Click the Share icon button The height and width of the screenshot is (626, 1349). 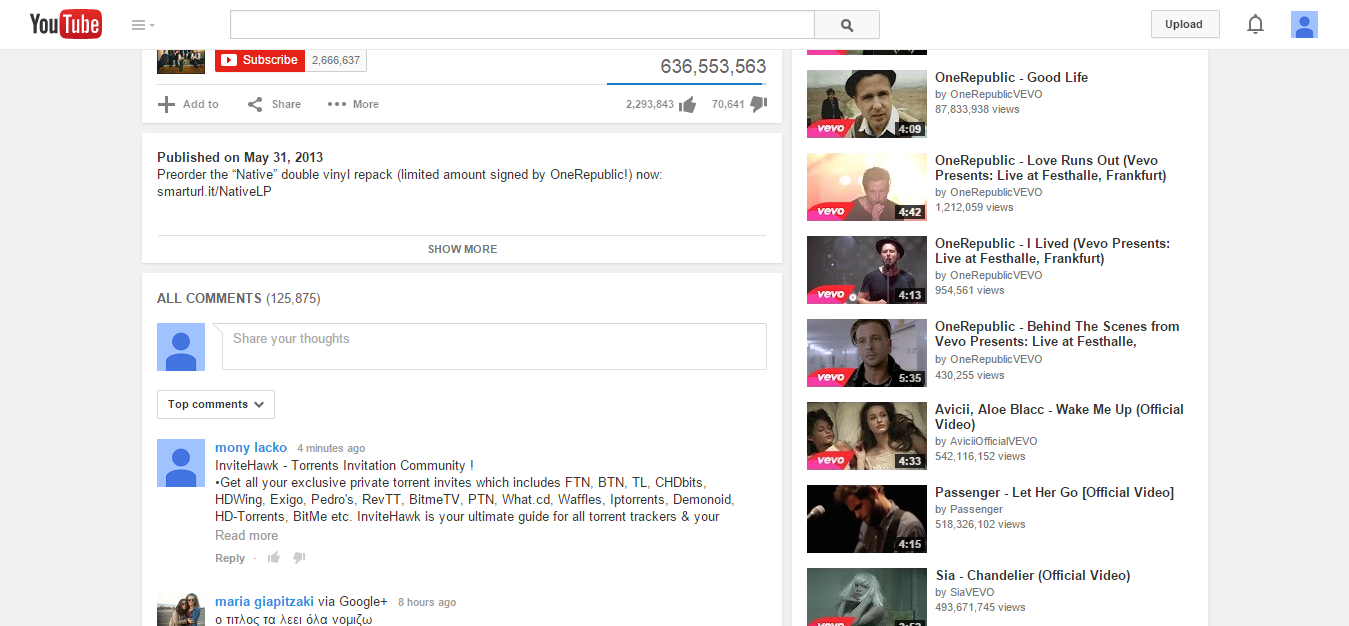pos(255,104)
